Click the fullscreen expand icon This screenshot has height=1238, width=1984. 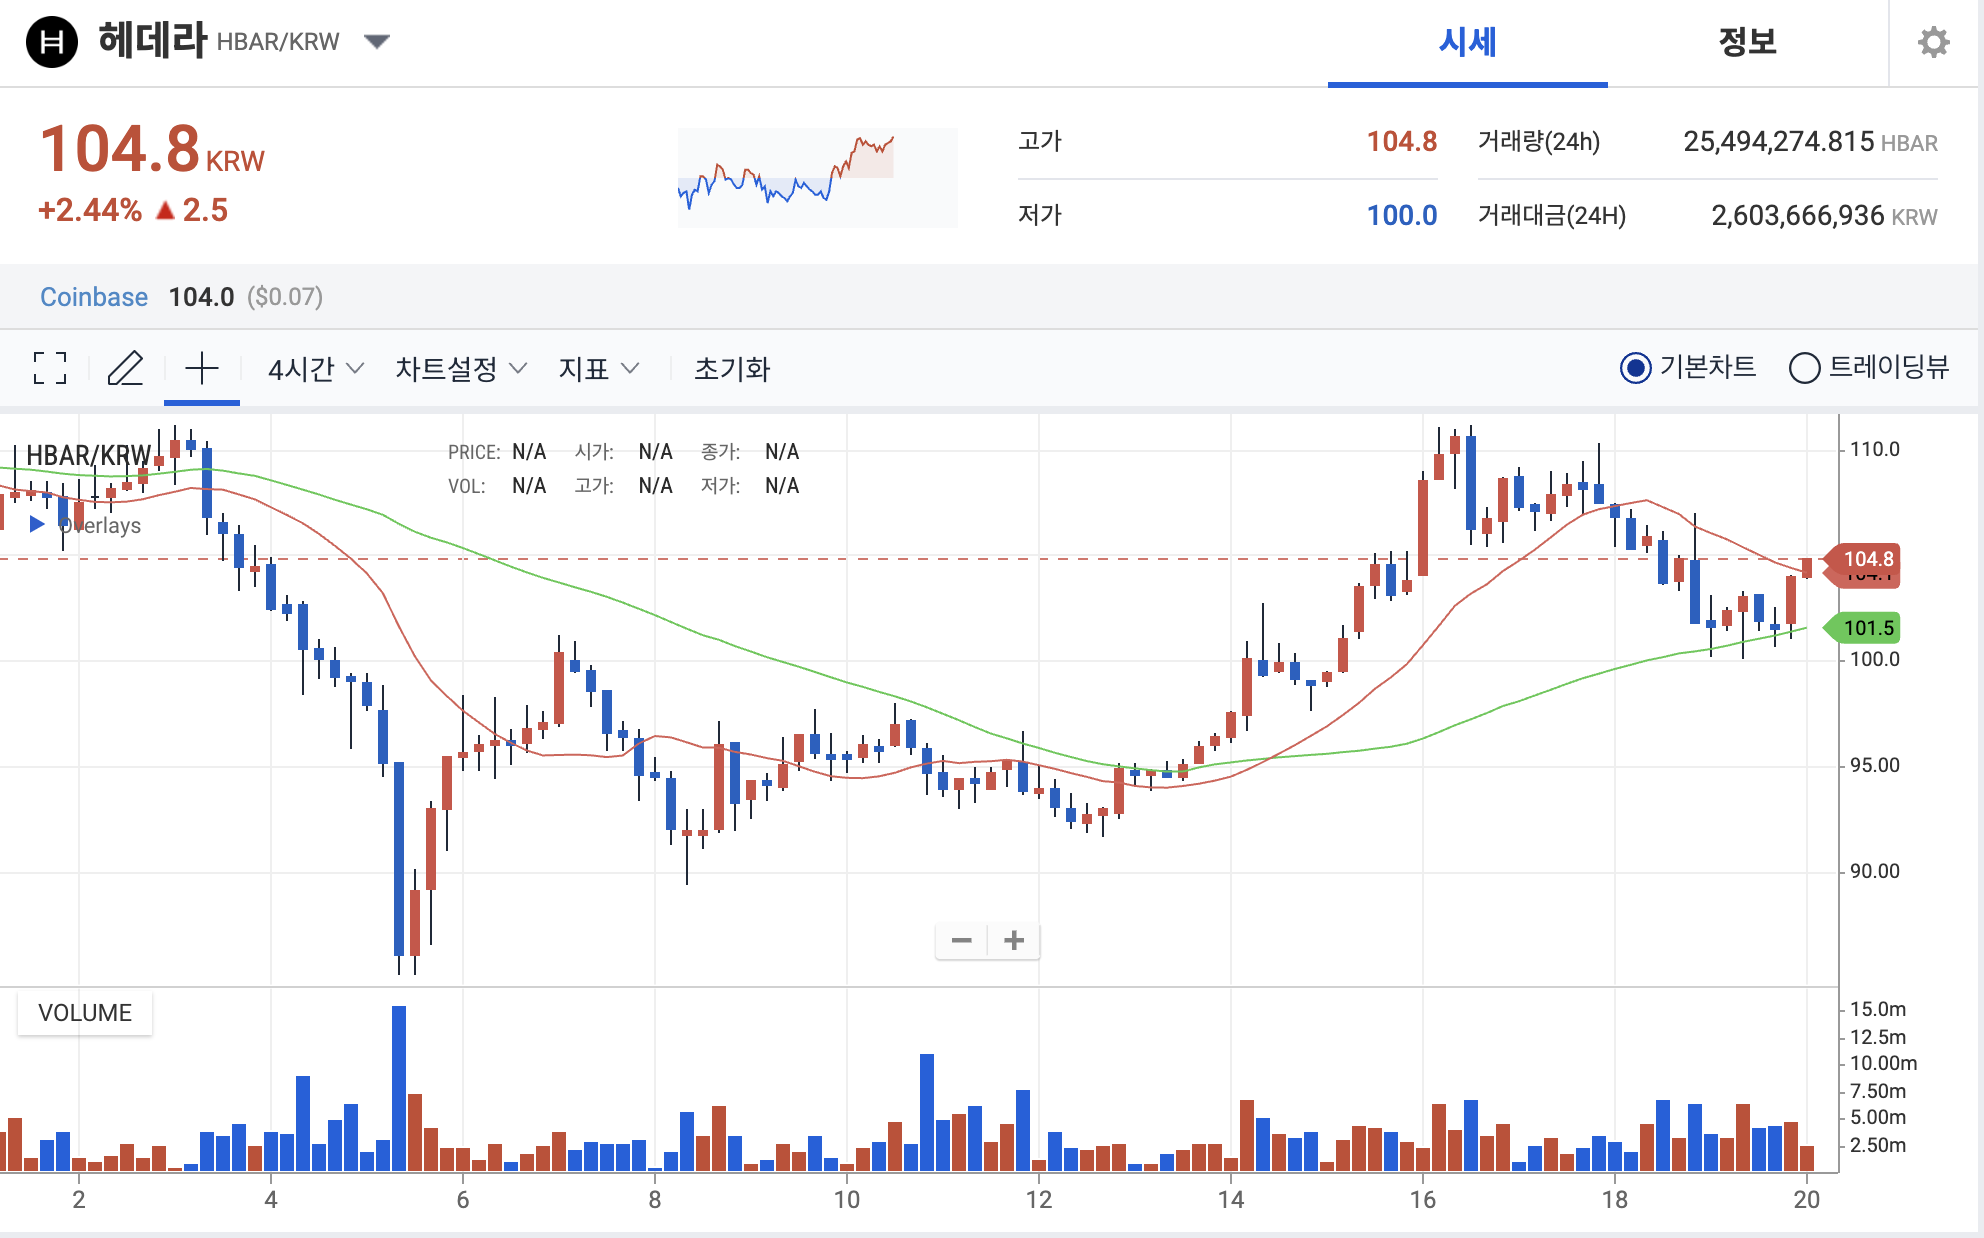(x=49, y=368)
